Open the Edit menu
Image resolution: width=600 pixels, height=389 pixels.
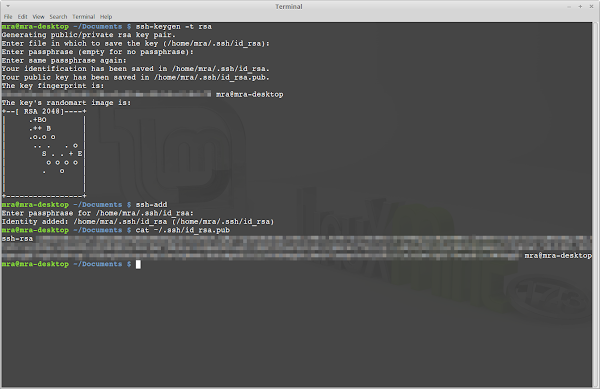pos(23,17)
